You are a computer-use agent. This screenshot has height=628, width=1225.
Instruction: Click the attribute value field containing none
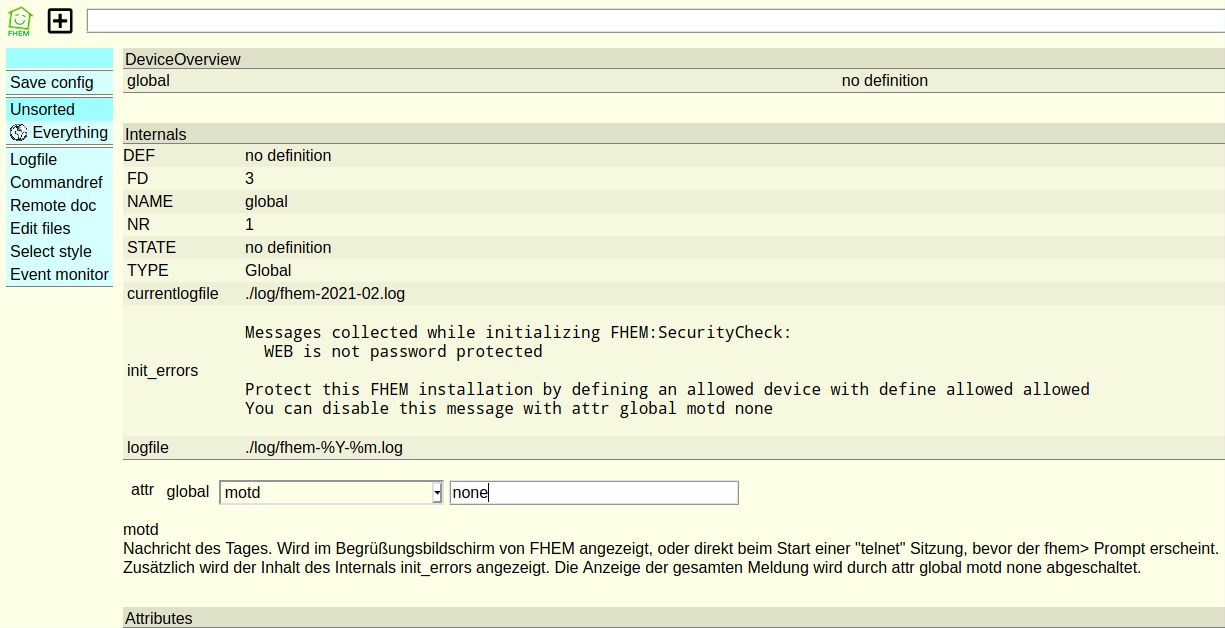click(594, 493)
